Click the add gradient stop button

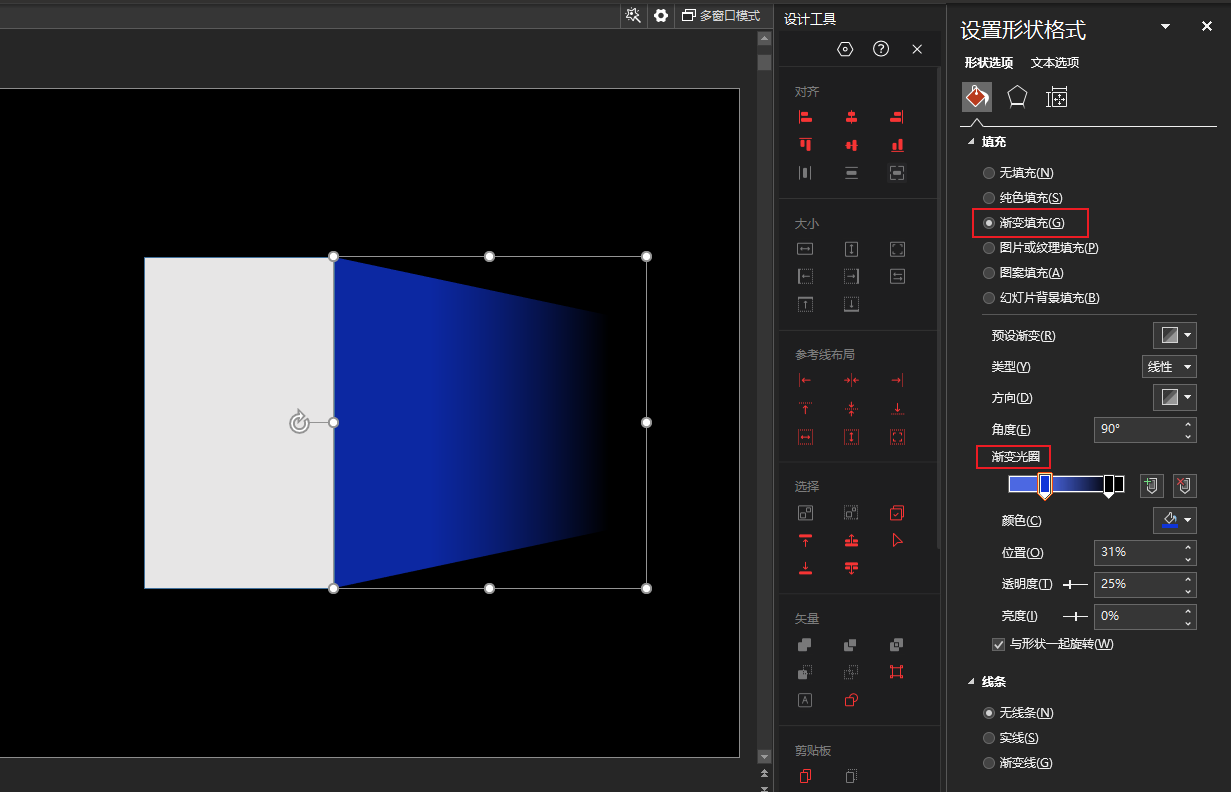[1152, 485]
